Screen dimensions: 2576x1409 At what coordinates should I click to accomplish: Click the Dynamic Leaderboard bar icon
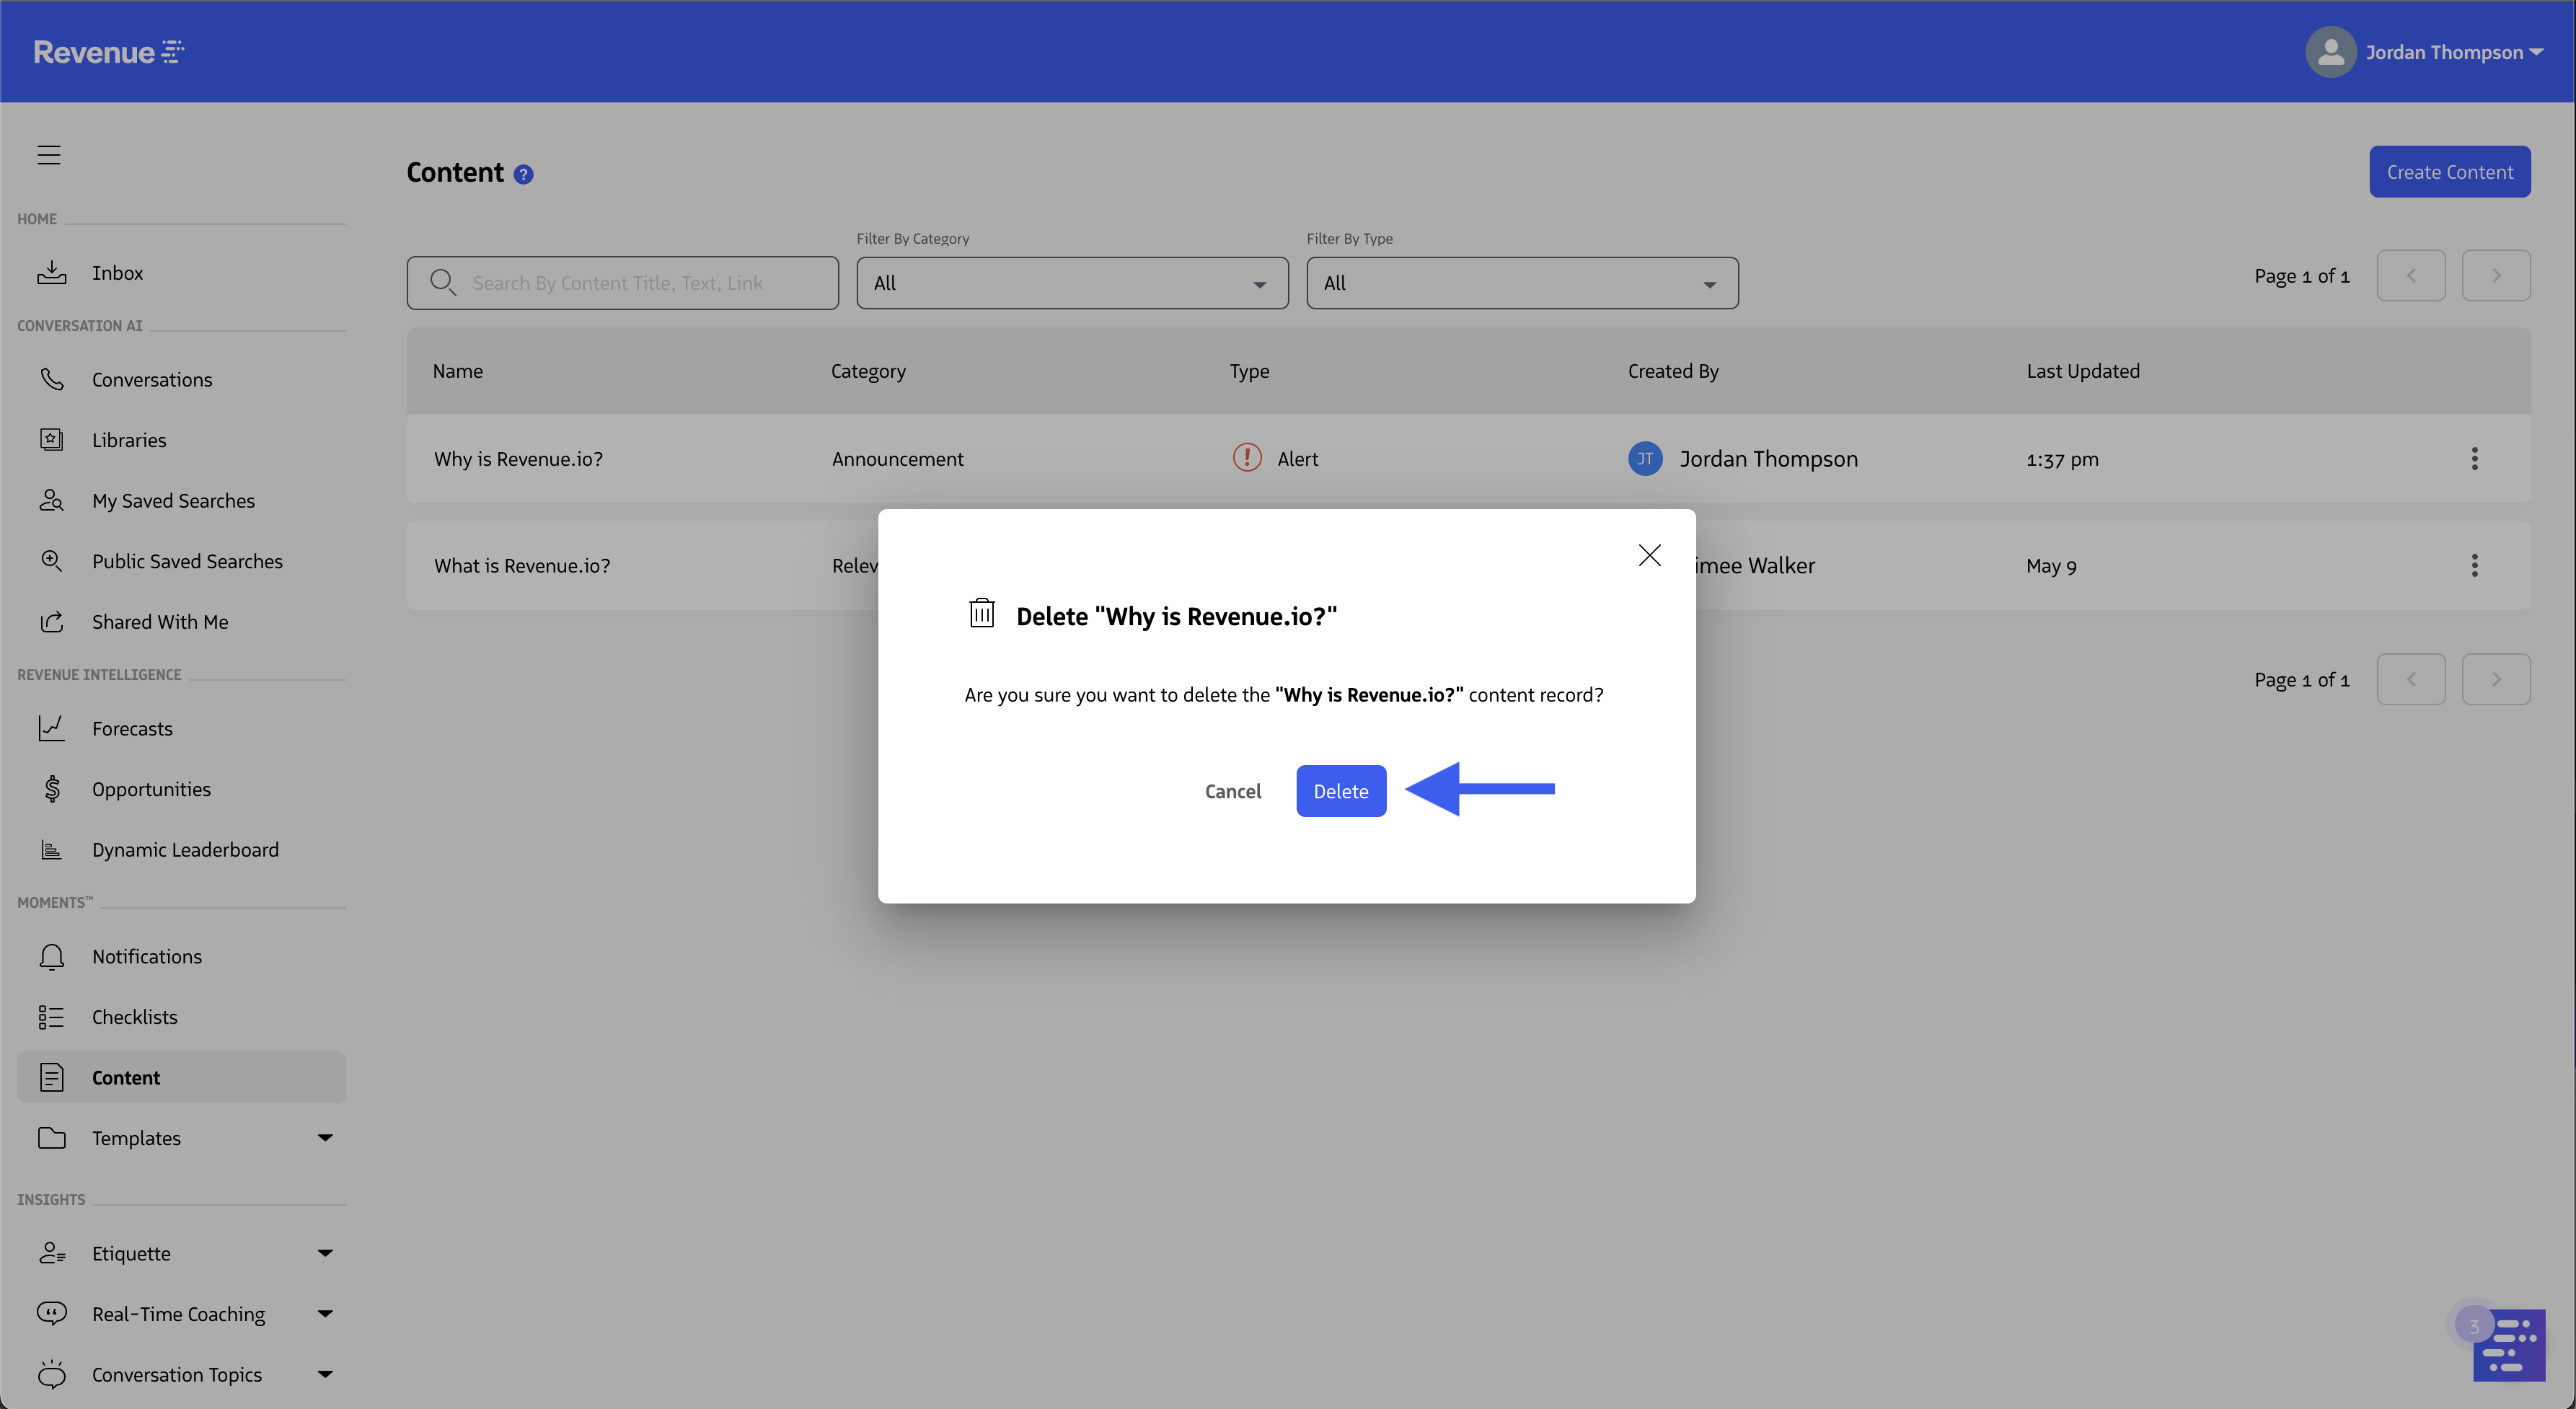tap(52, 849)
